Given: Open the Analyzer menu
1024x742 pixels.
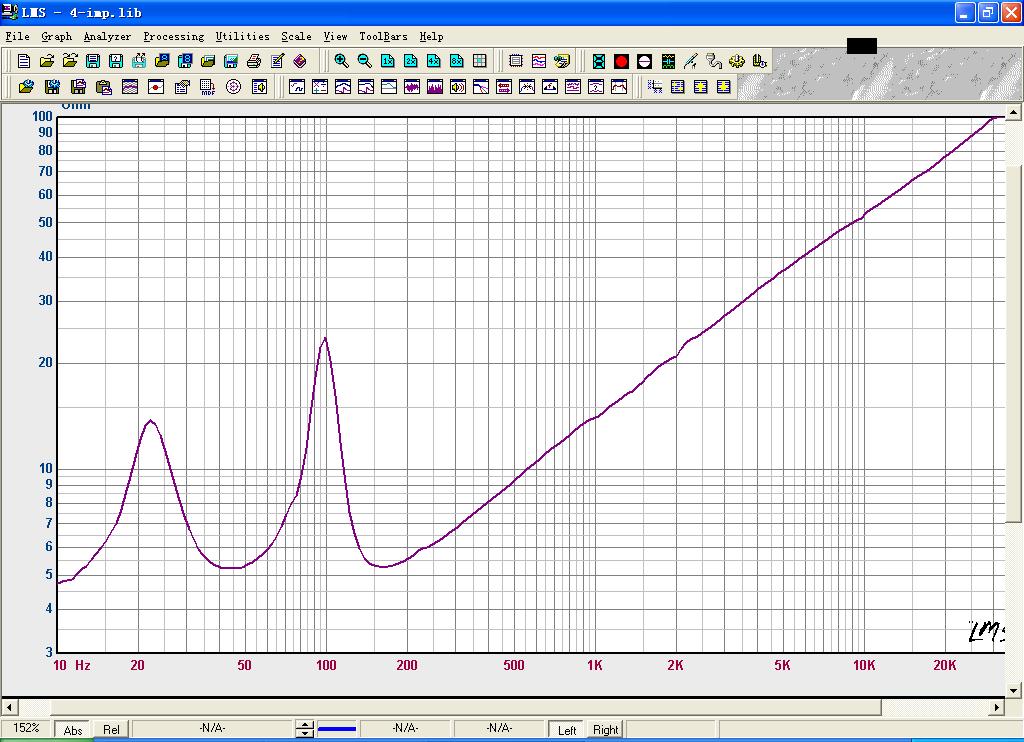Looking at the screenshot, I should [107, 37].
